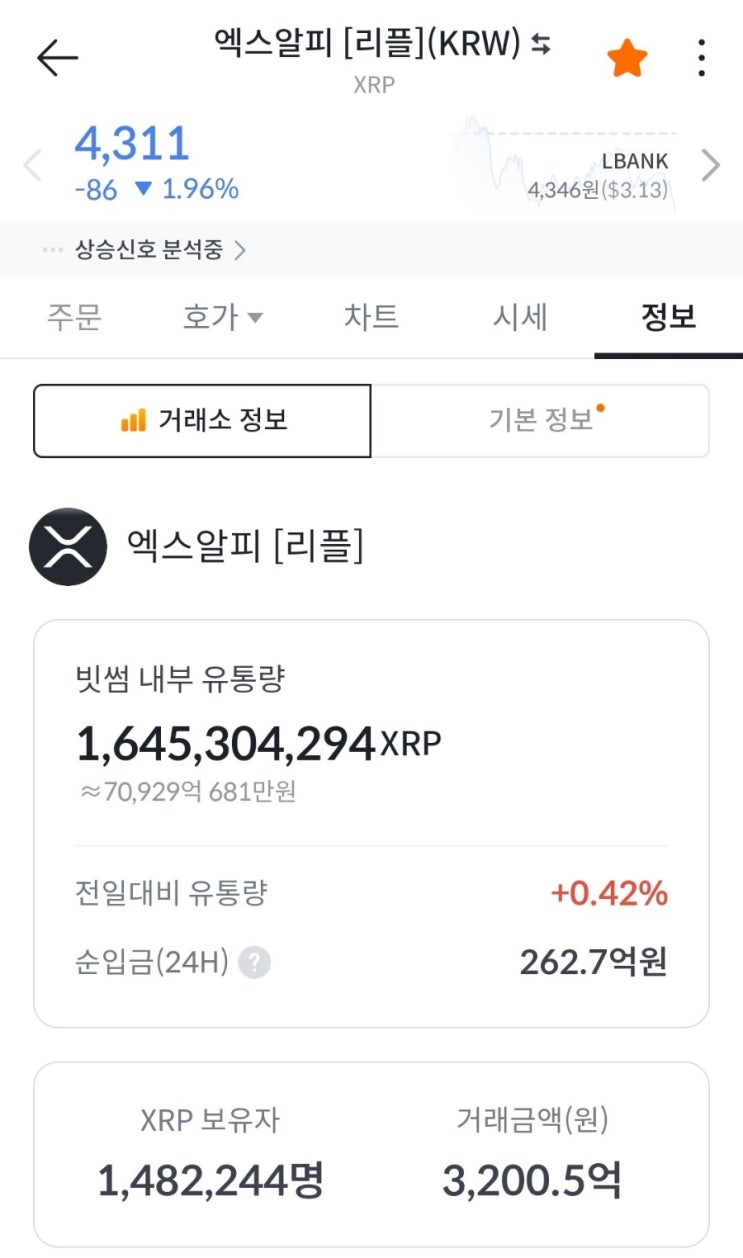
Task: Open the 차트 tab
Action: coord(372,316)
